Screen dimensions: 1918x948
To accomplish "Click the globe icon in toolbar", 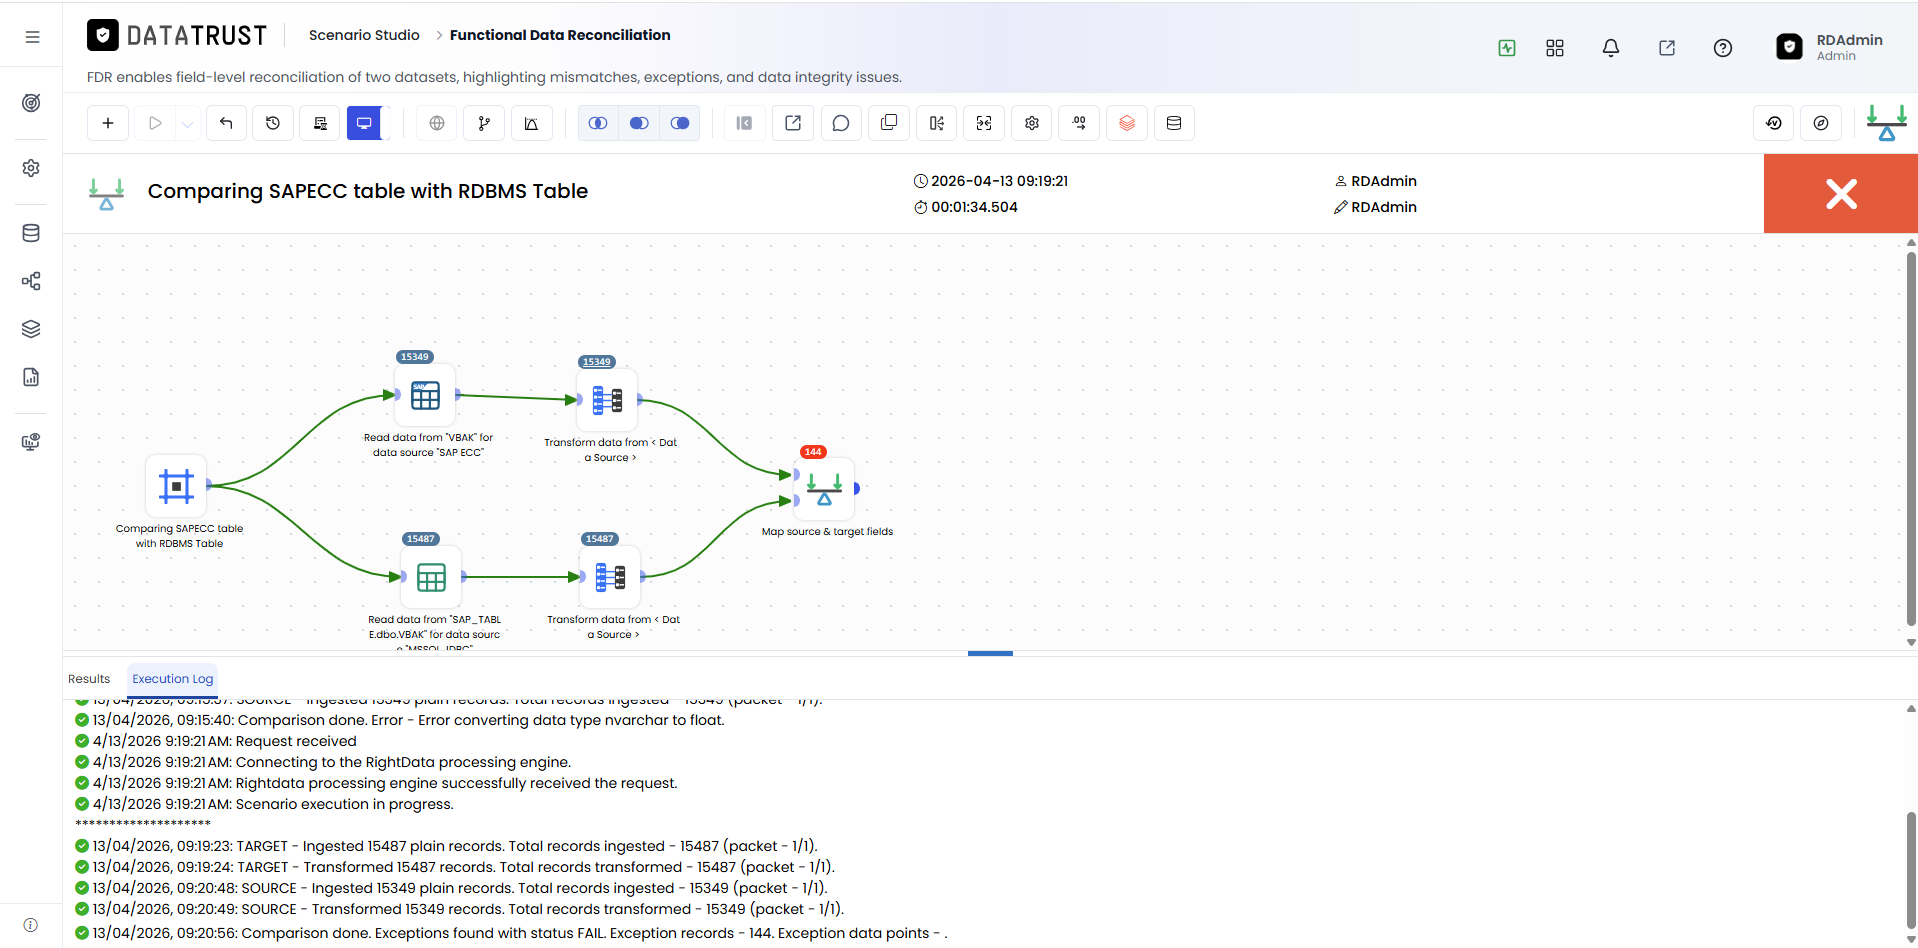I will tap(437, 123).
